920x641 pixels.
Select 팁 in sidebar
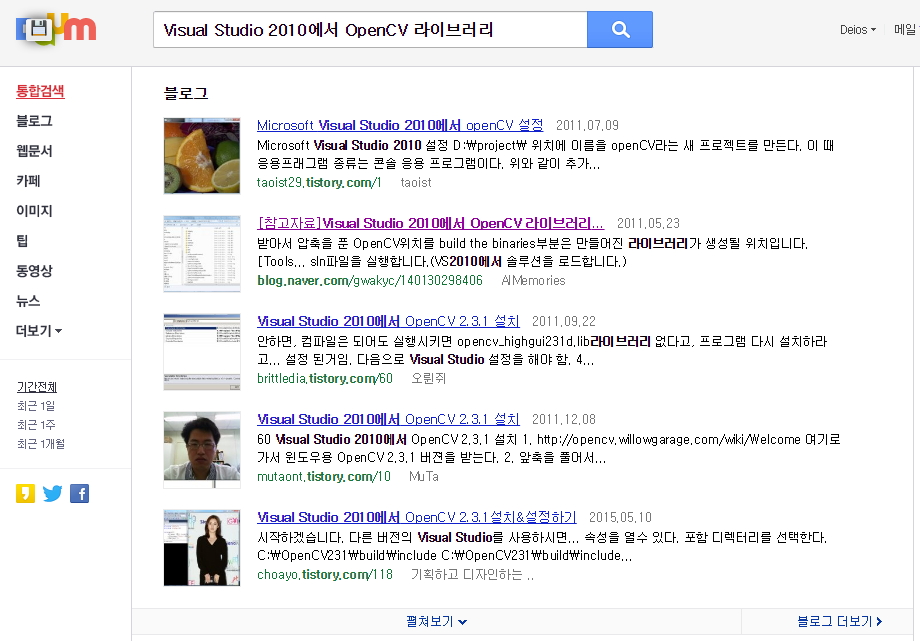22,241
